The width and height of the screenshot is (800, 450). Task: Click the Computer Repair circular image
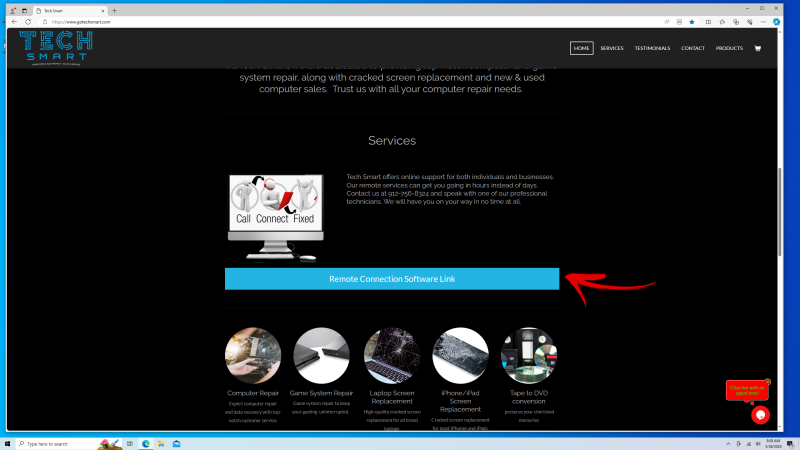coord(253,356)
